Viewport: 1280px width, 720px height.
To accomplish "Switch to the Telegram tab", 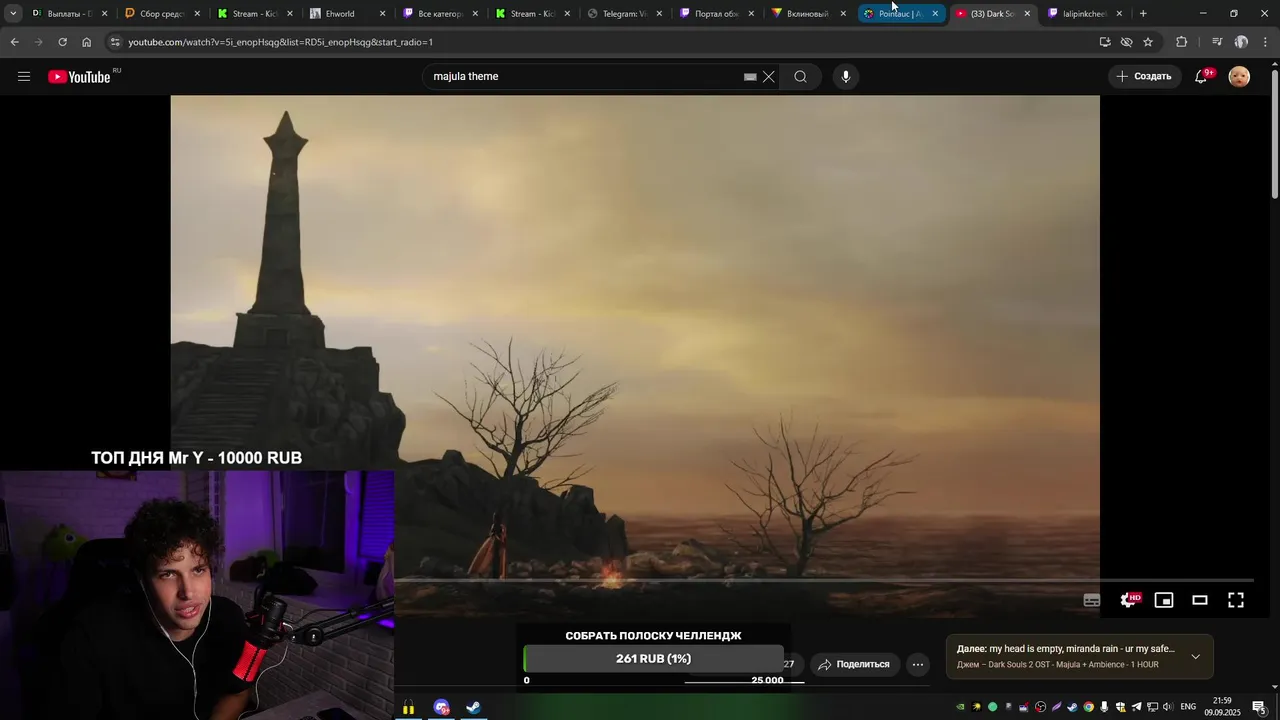I will click(625, 14).
